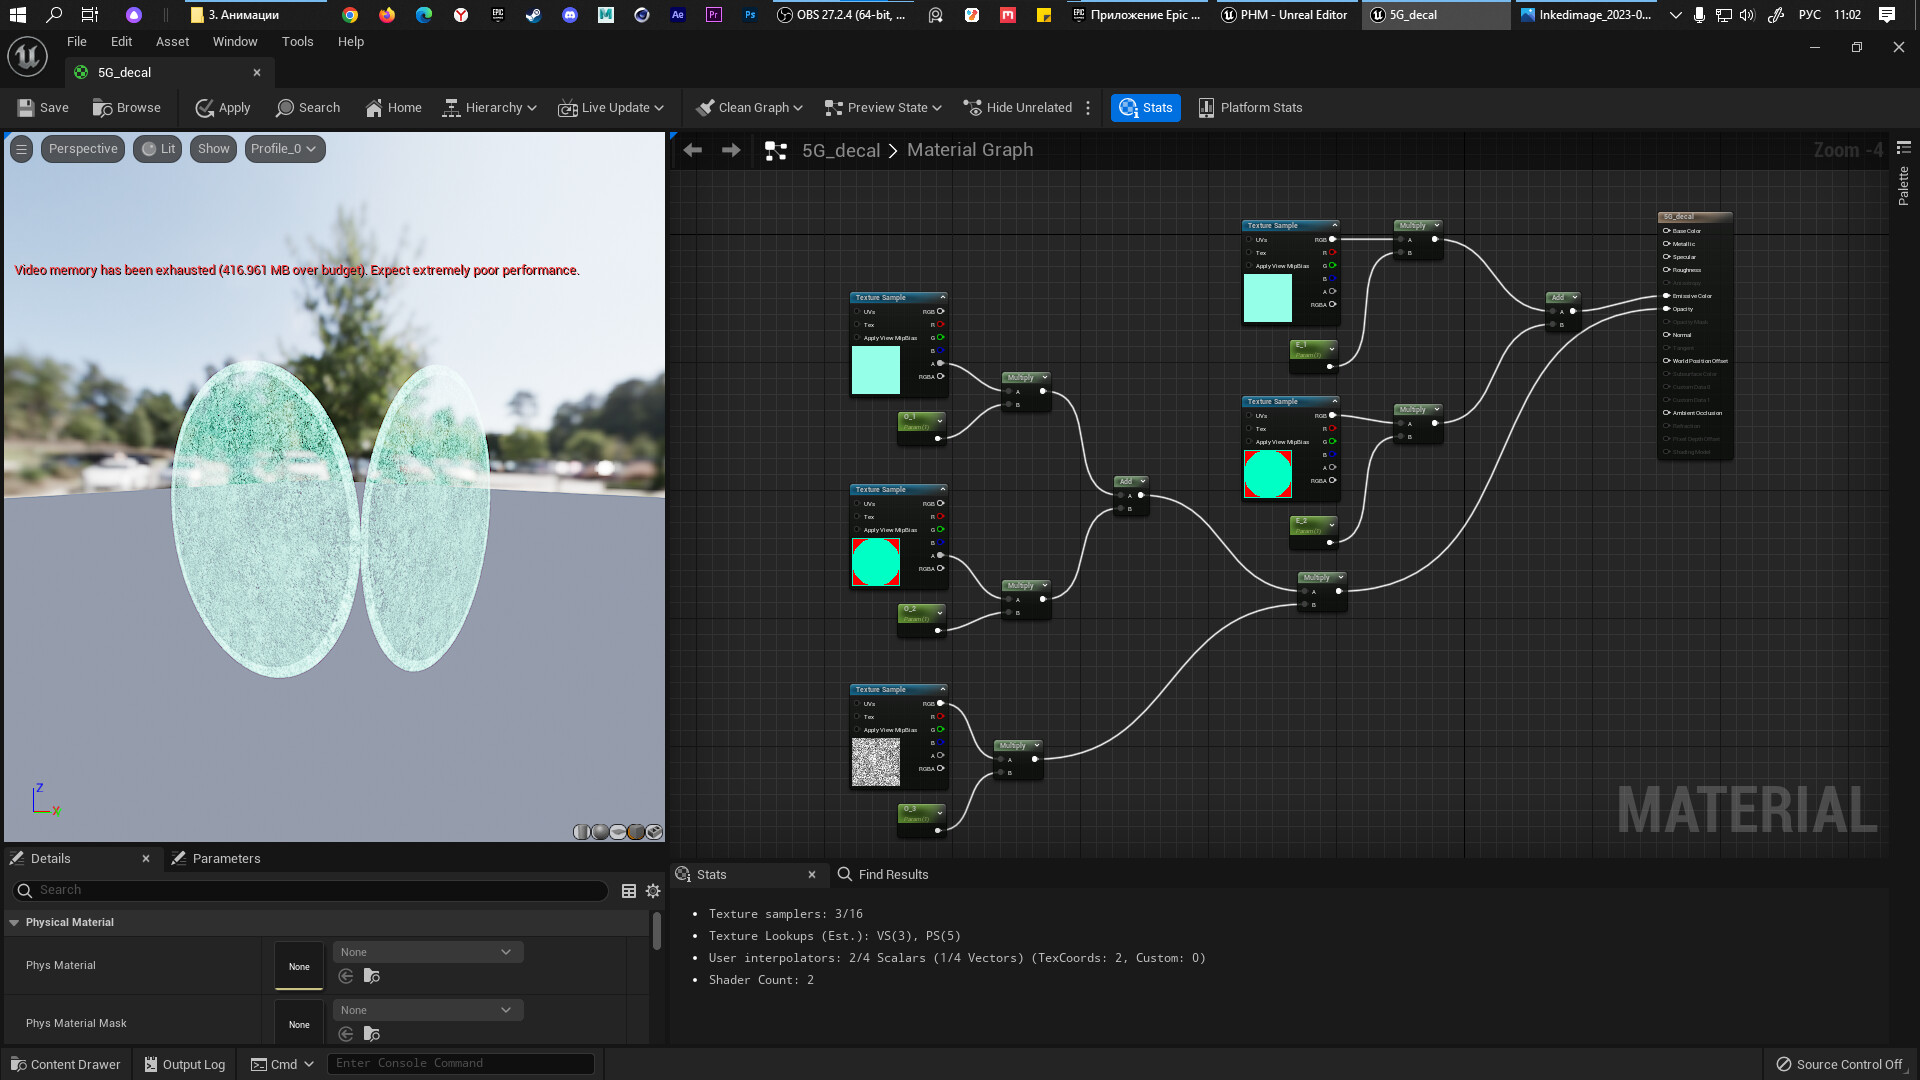
Task: Apply material changes
Action: pyautogui.click(x=222, y=108)
